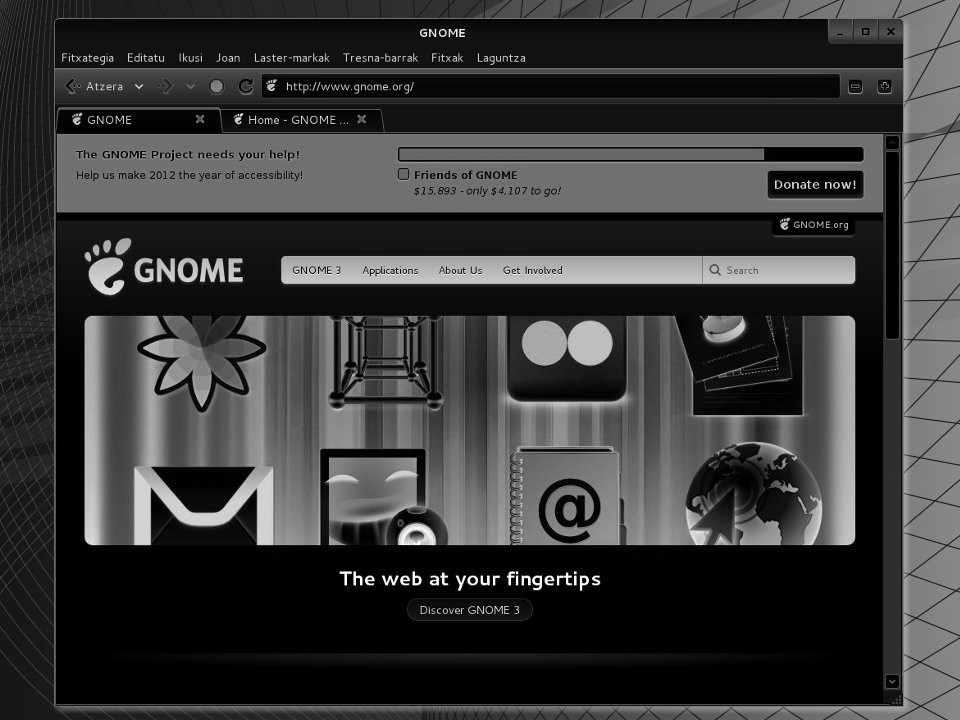Click the @ address book icon in the banner
The height and width of the screenshot is (720, 960).
pos(567,496)
